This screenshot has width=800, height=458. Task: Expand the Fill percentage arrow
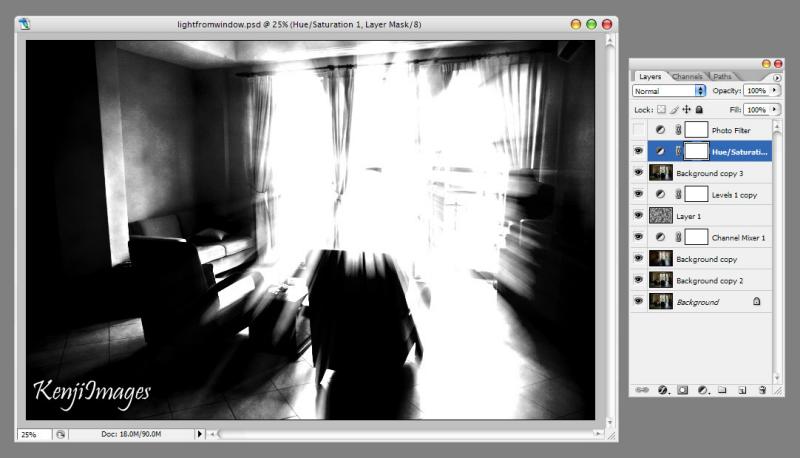tap(775, 109)
